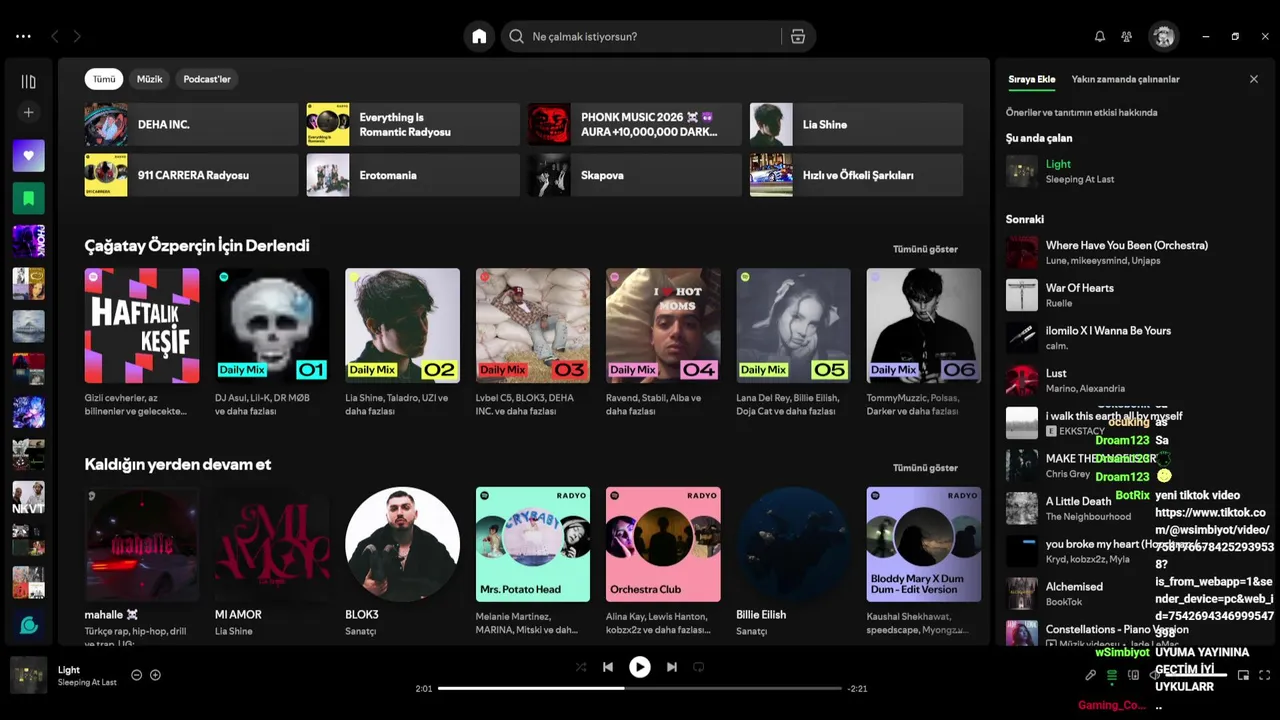Viewport: 1280px width, 720px height.
Task: Click the search magnifier icon
Action: point(516,36)
